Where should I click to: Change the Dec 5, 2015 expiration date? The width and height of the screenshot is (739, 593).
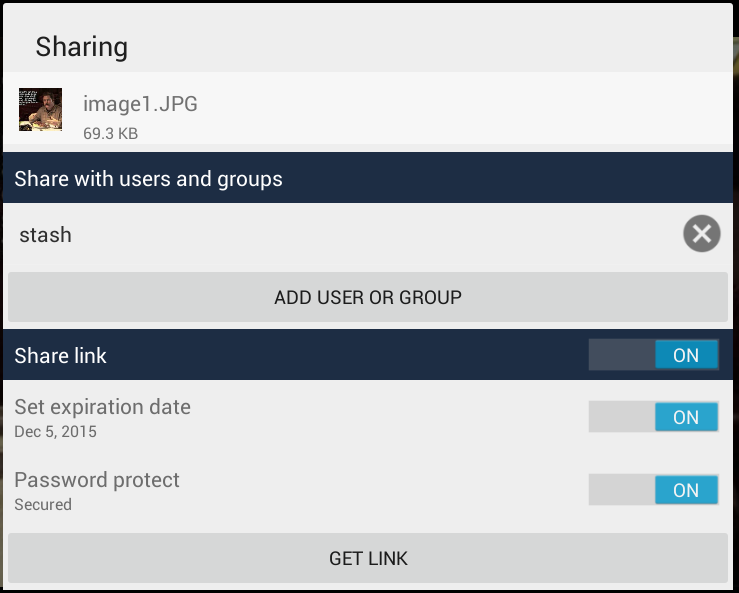click(56, 432)
